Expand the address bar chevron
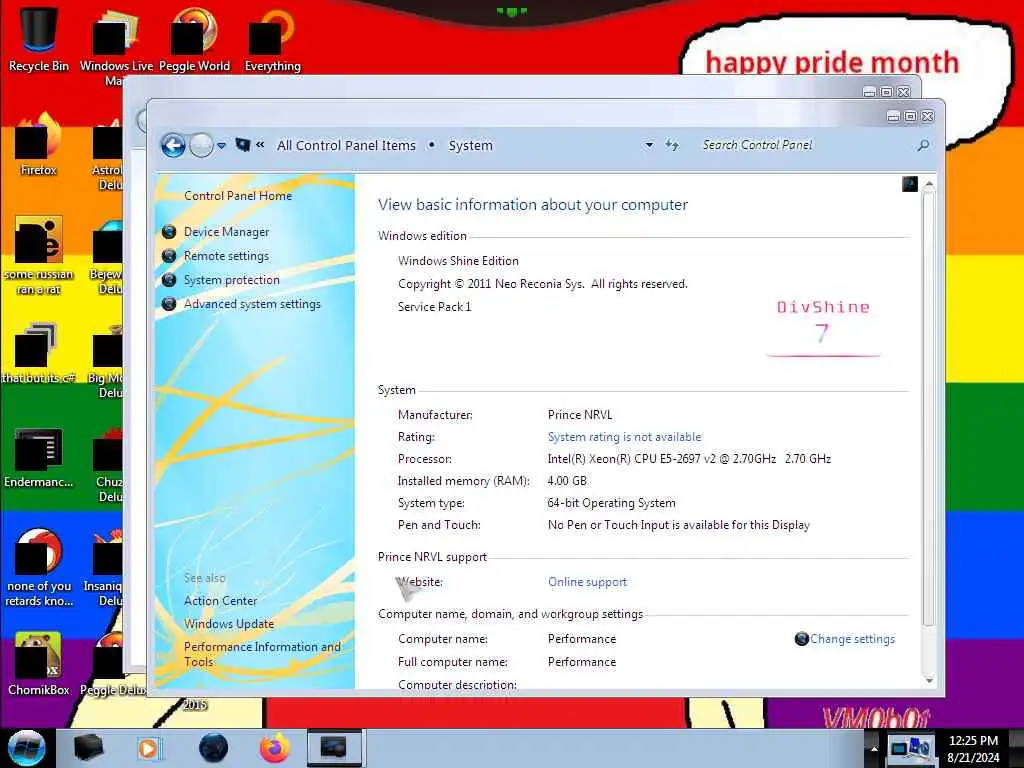Viewport: 1024px width, 768px height. coord(260,145)
